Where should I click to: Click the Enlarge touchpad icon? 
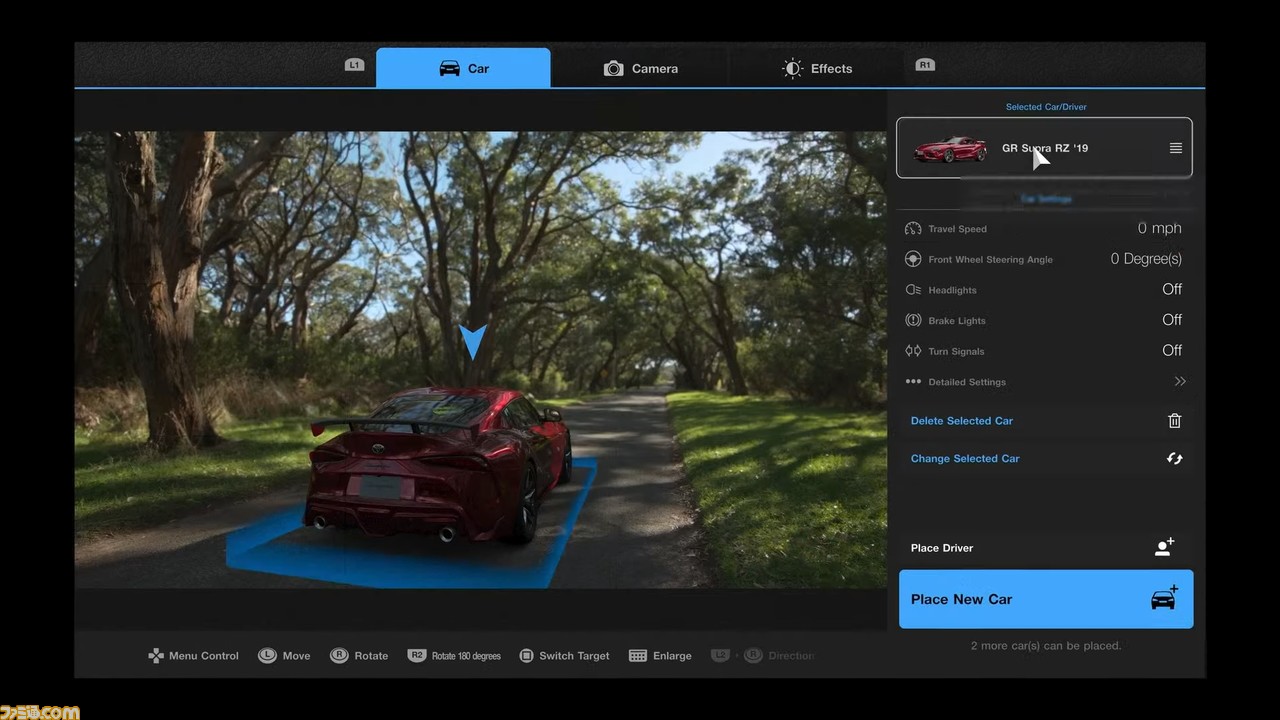638,656
